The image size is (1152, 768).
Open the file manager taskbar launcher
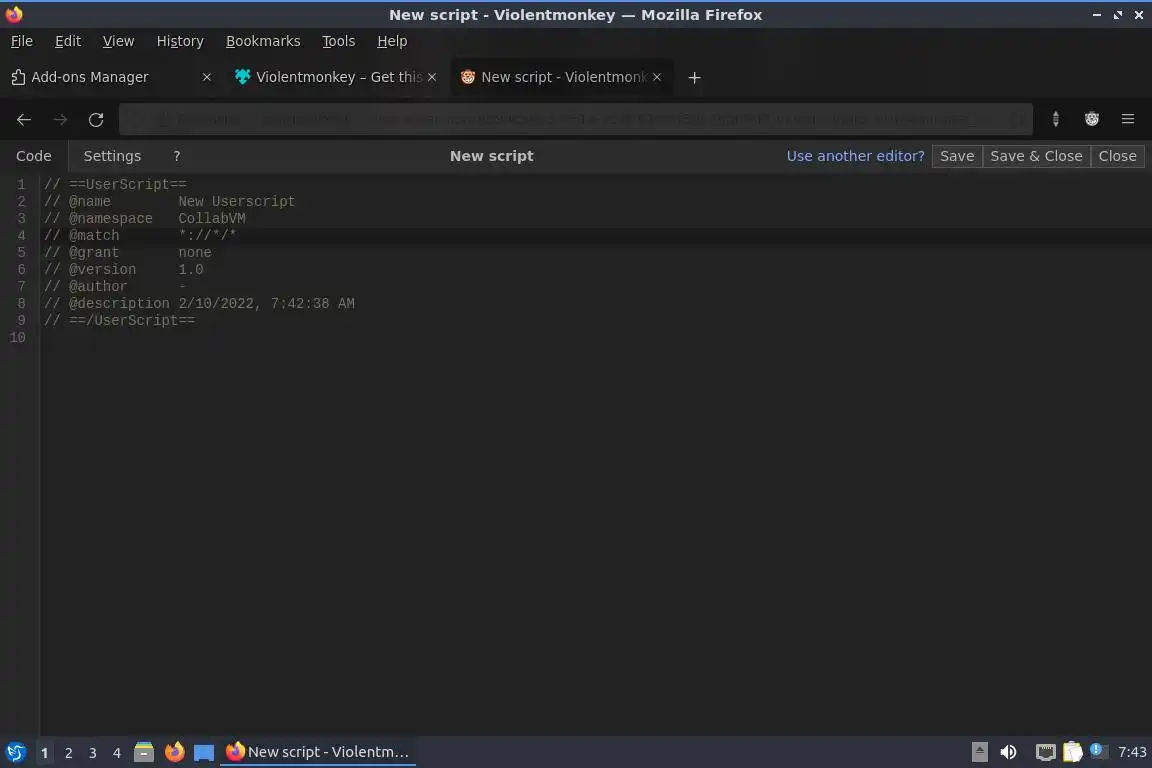[144, 752]
